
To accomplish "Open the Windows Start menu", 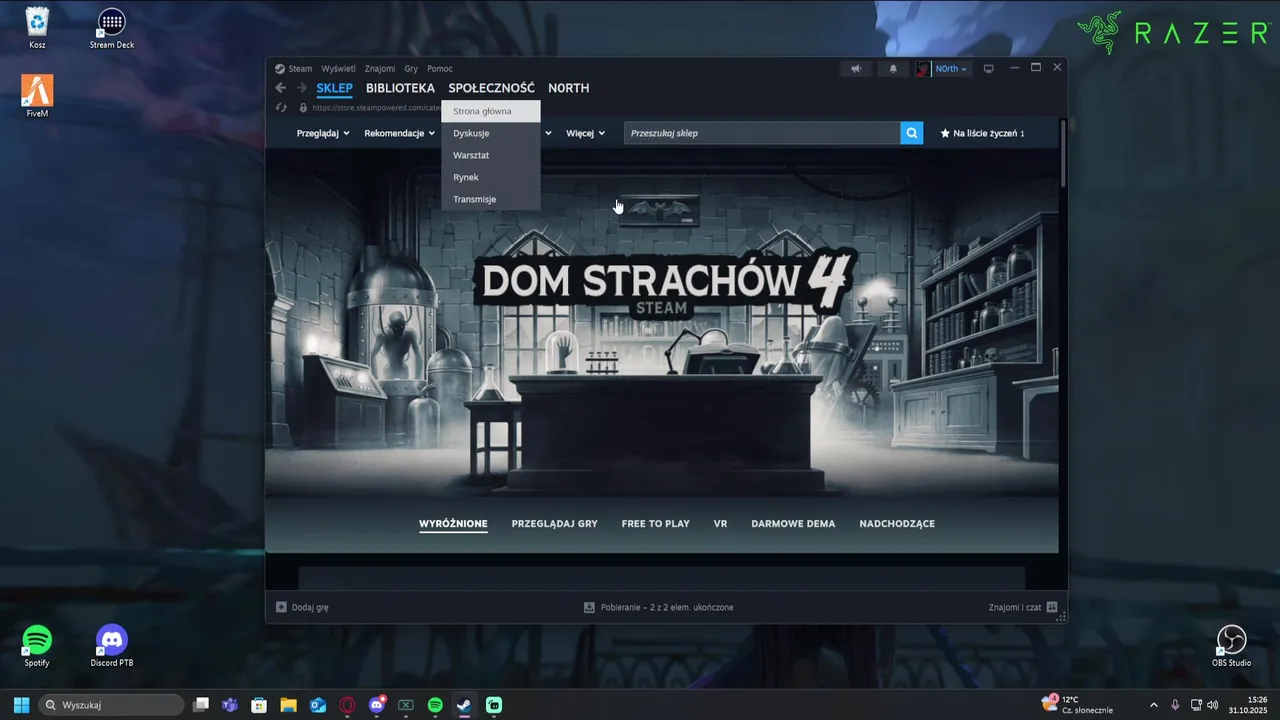I will [x=21, y=705].
